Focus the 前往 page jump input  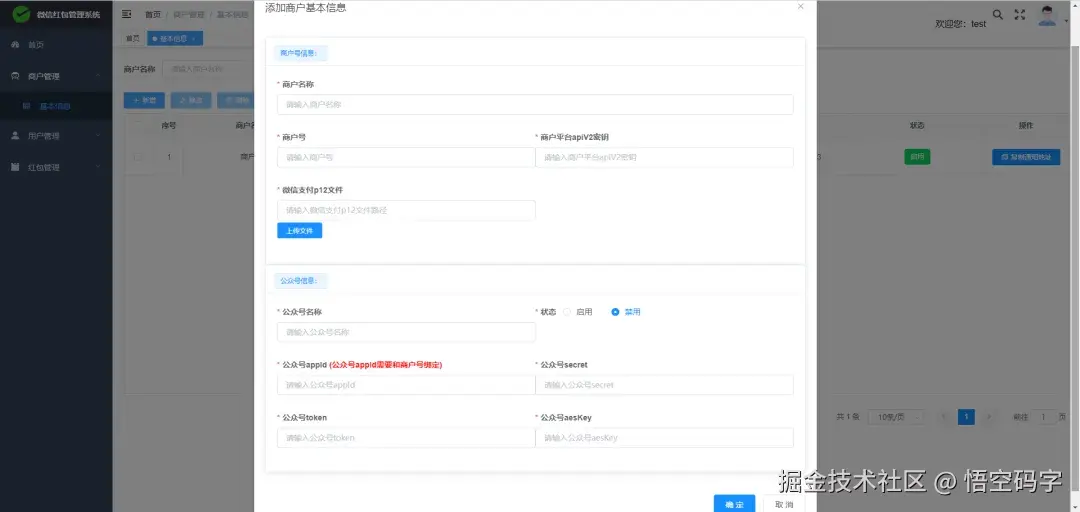click(x=1043, y=417)
